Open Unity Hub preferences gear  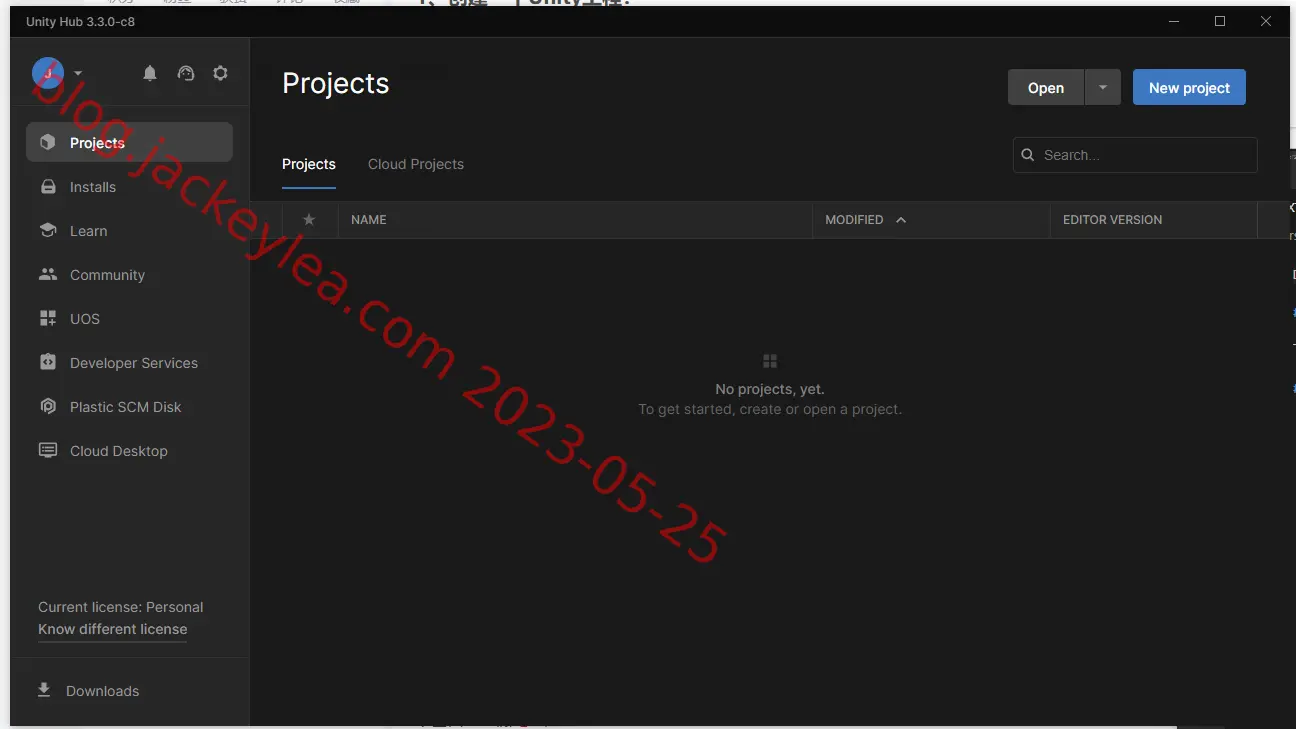(x=221, y=73)
